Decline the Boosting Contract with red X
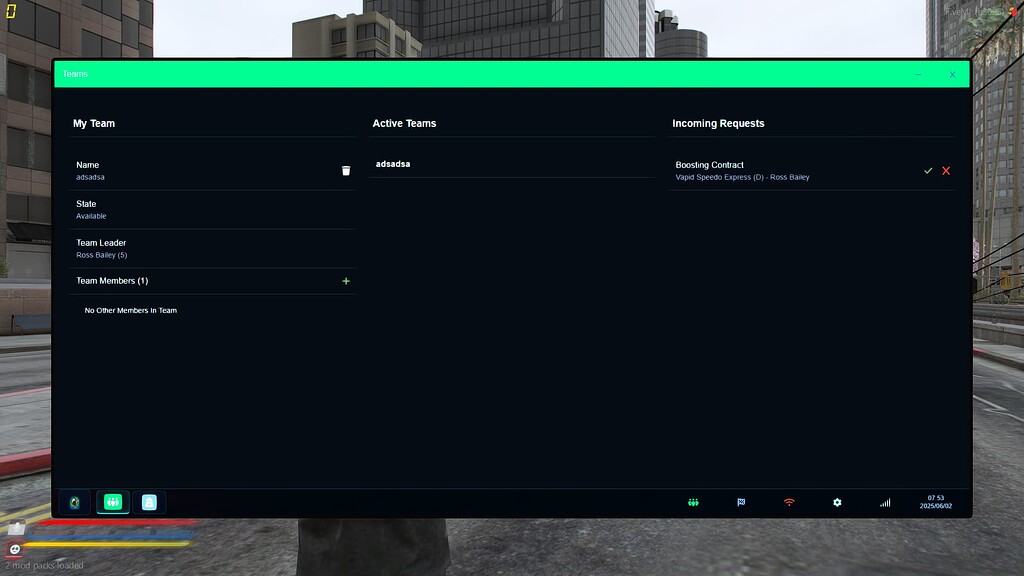Screen dimensions: 1024x576 click(x=946, y=170)
